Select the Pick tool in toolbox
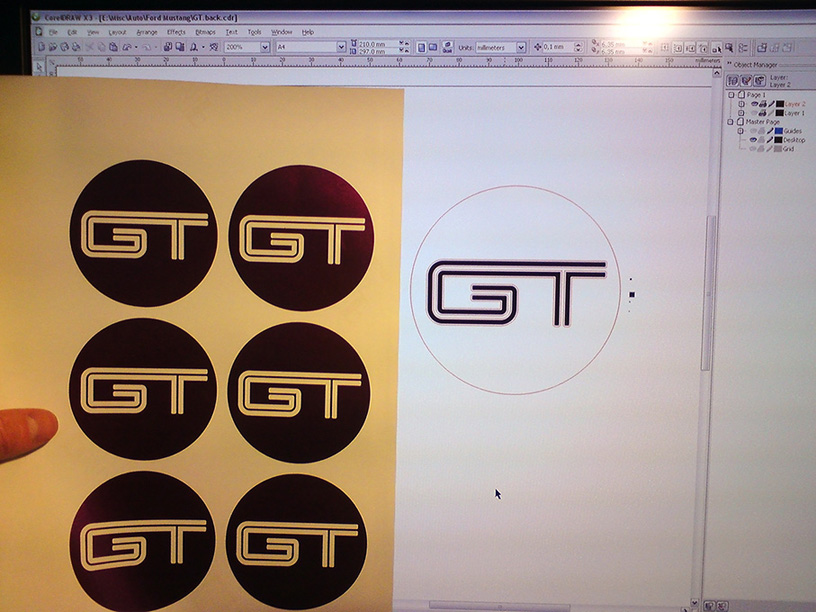The height and width of the screenshot is (612, 816). [x=39, y=67]
